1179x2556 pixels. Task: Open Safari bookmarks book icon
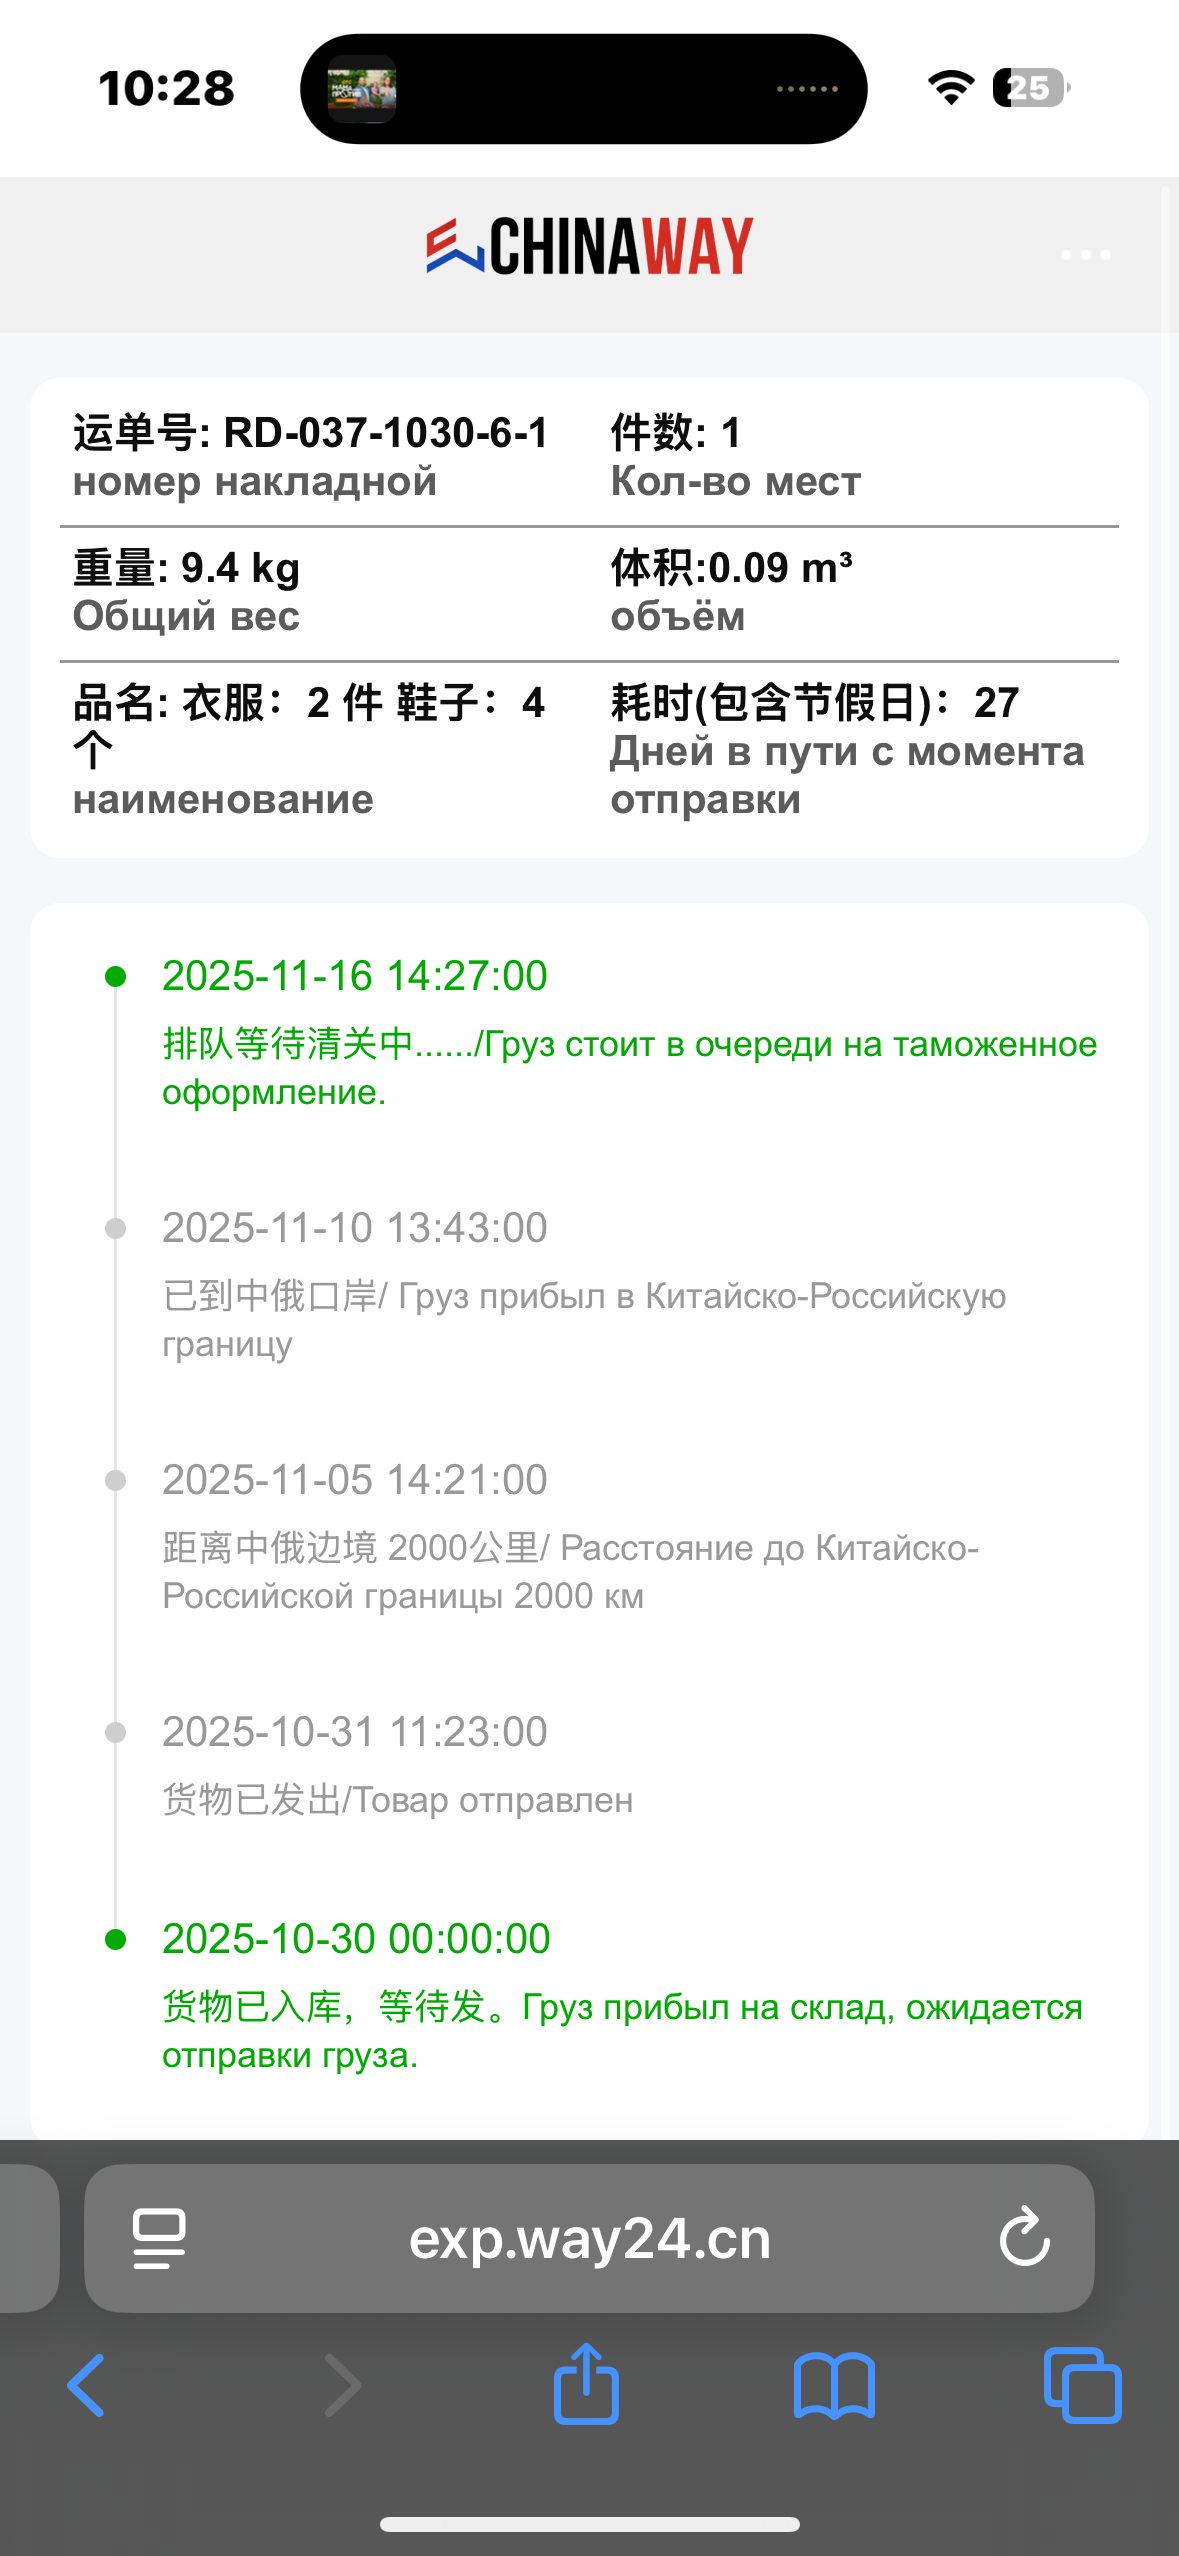coord(834,2386)
